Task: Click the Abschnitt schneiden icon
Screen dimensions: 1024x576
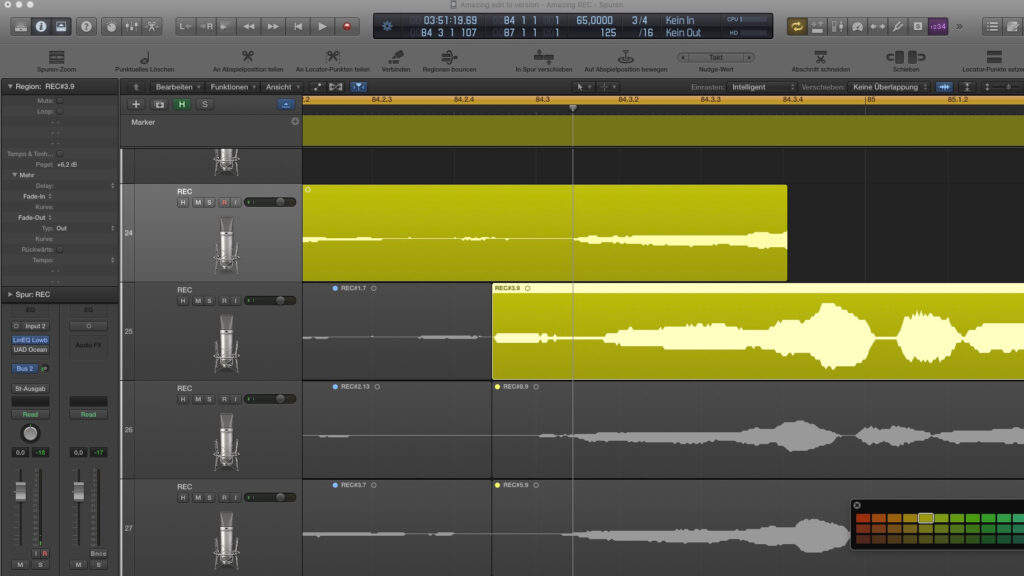Action: pos(820,57)
